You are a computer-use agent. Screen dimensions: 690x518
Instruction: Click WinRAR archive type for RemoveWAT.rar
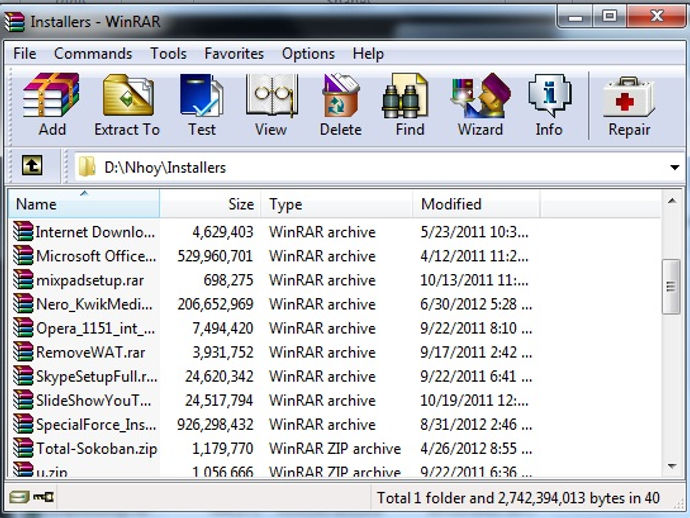(322, 353)
